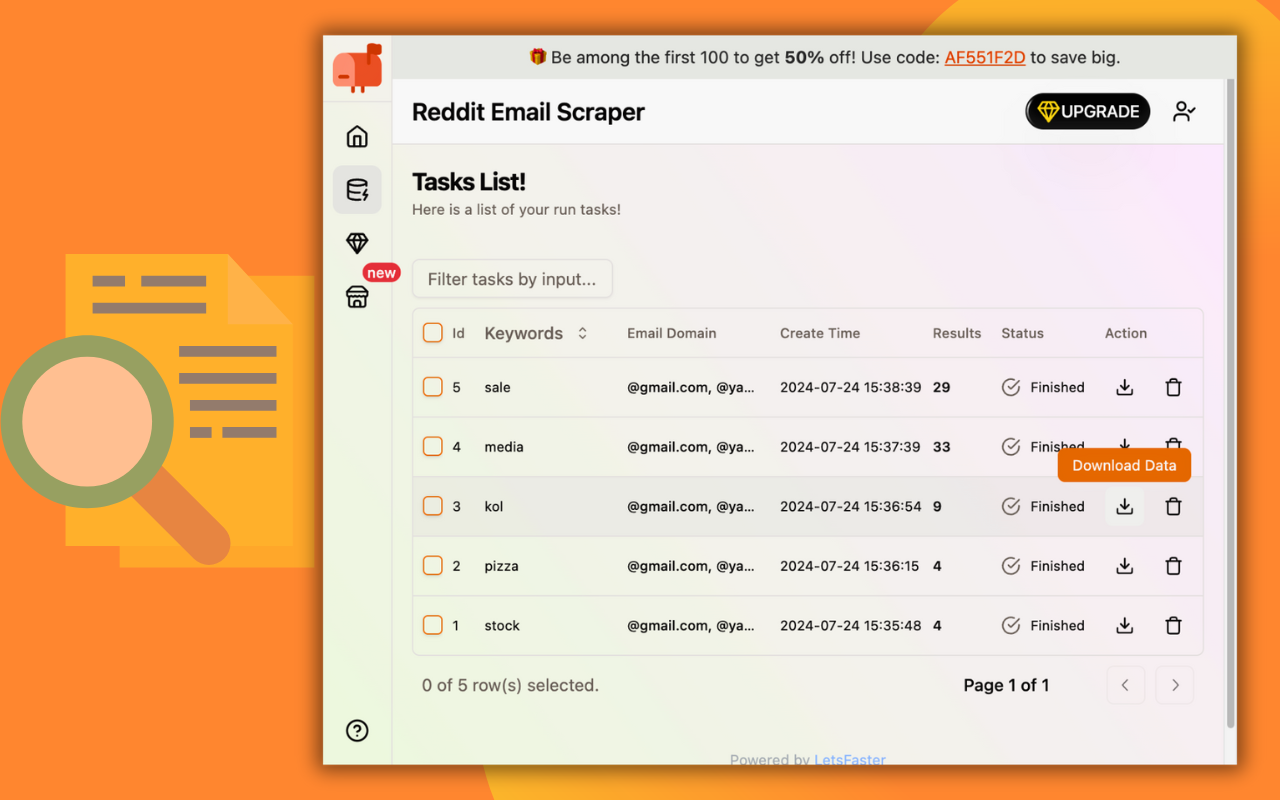Image resolution: width=1280 pixels, height=800 pixels.
Task: Go to the next page of tasks
Action: [1175, 685]
